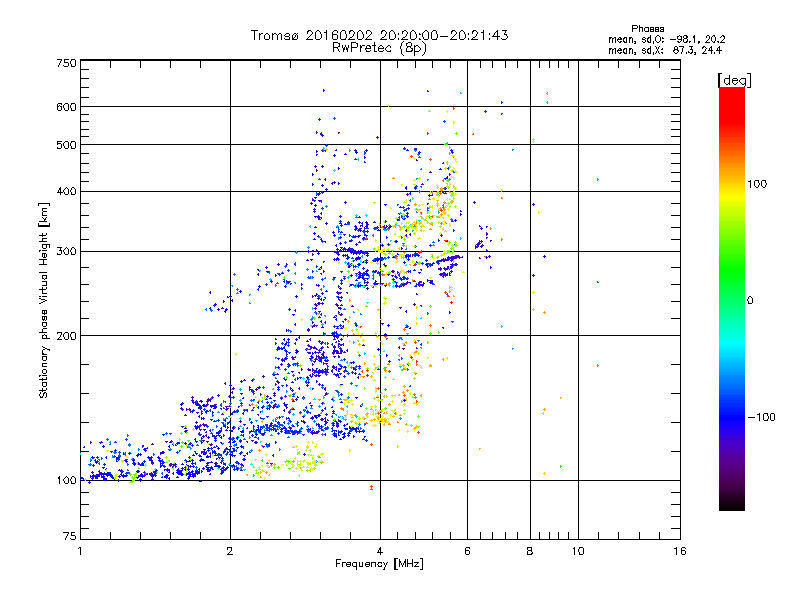The image size is (800, 600).
Task: Click the y-axis tick label '200'
Action: click(x=66, y=336)
